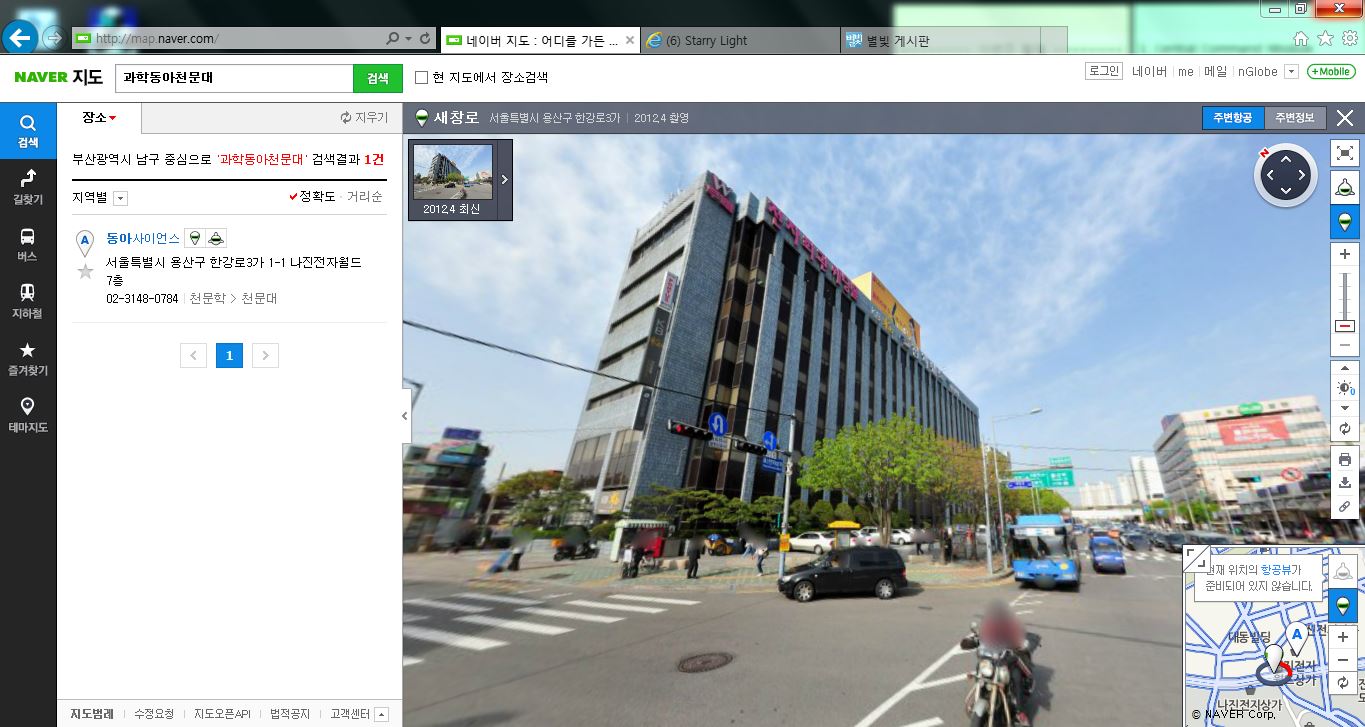Toggle 주변정보 nearby info button
The height and width of the screenshot is (727, 1365).
click(x=1295, y=118)
